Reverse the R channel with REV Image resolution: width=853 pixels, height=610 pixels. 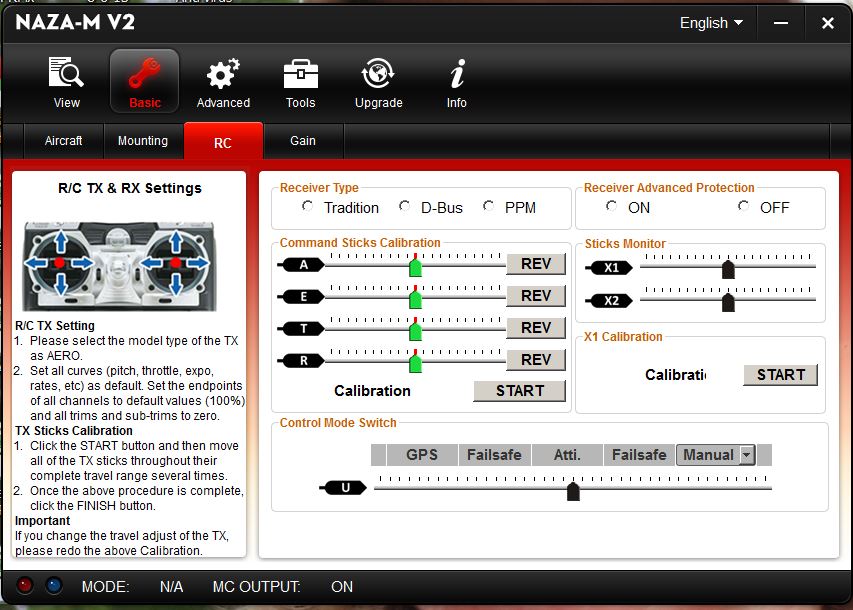click(x=536, y=360)
